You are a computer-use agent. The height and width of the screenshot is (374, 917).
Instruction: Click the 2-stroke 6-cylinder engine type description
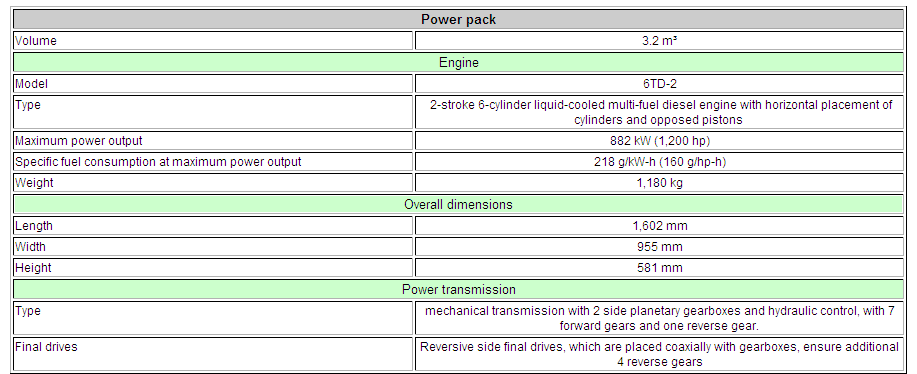pos(660,112)
